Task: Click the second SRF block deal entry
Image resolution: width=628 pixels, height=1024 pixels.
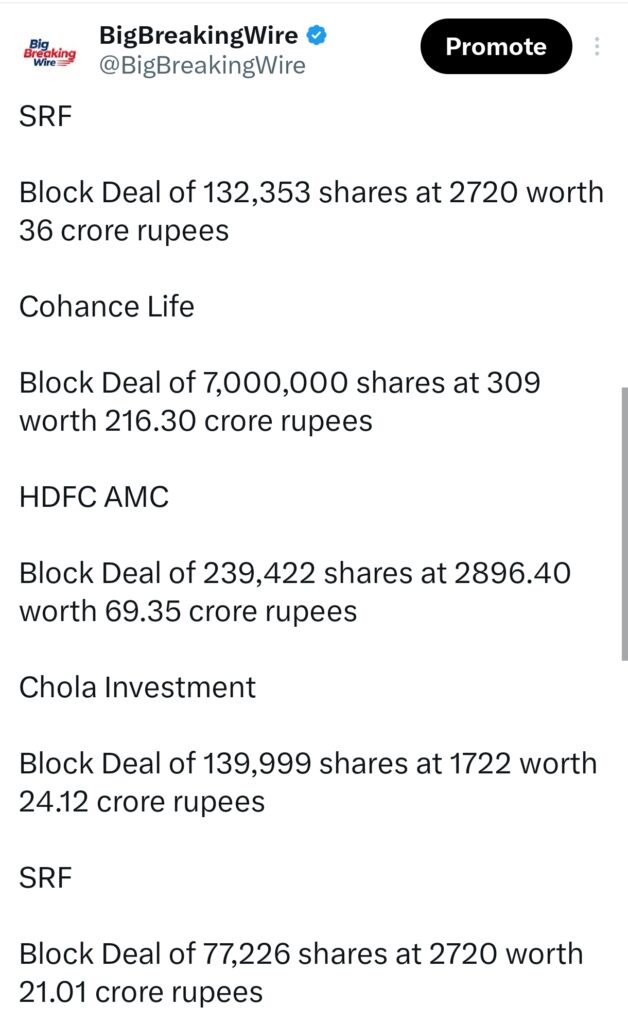Action: [40, 877]
